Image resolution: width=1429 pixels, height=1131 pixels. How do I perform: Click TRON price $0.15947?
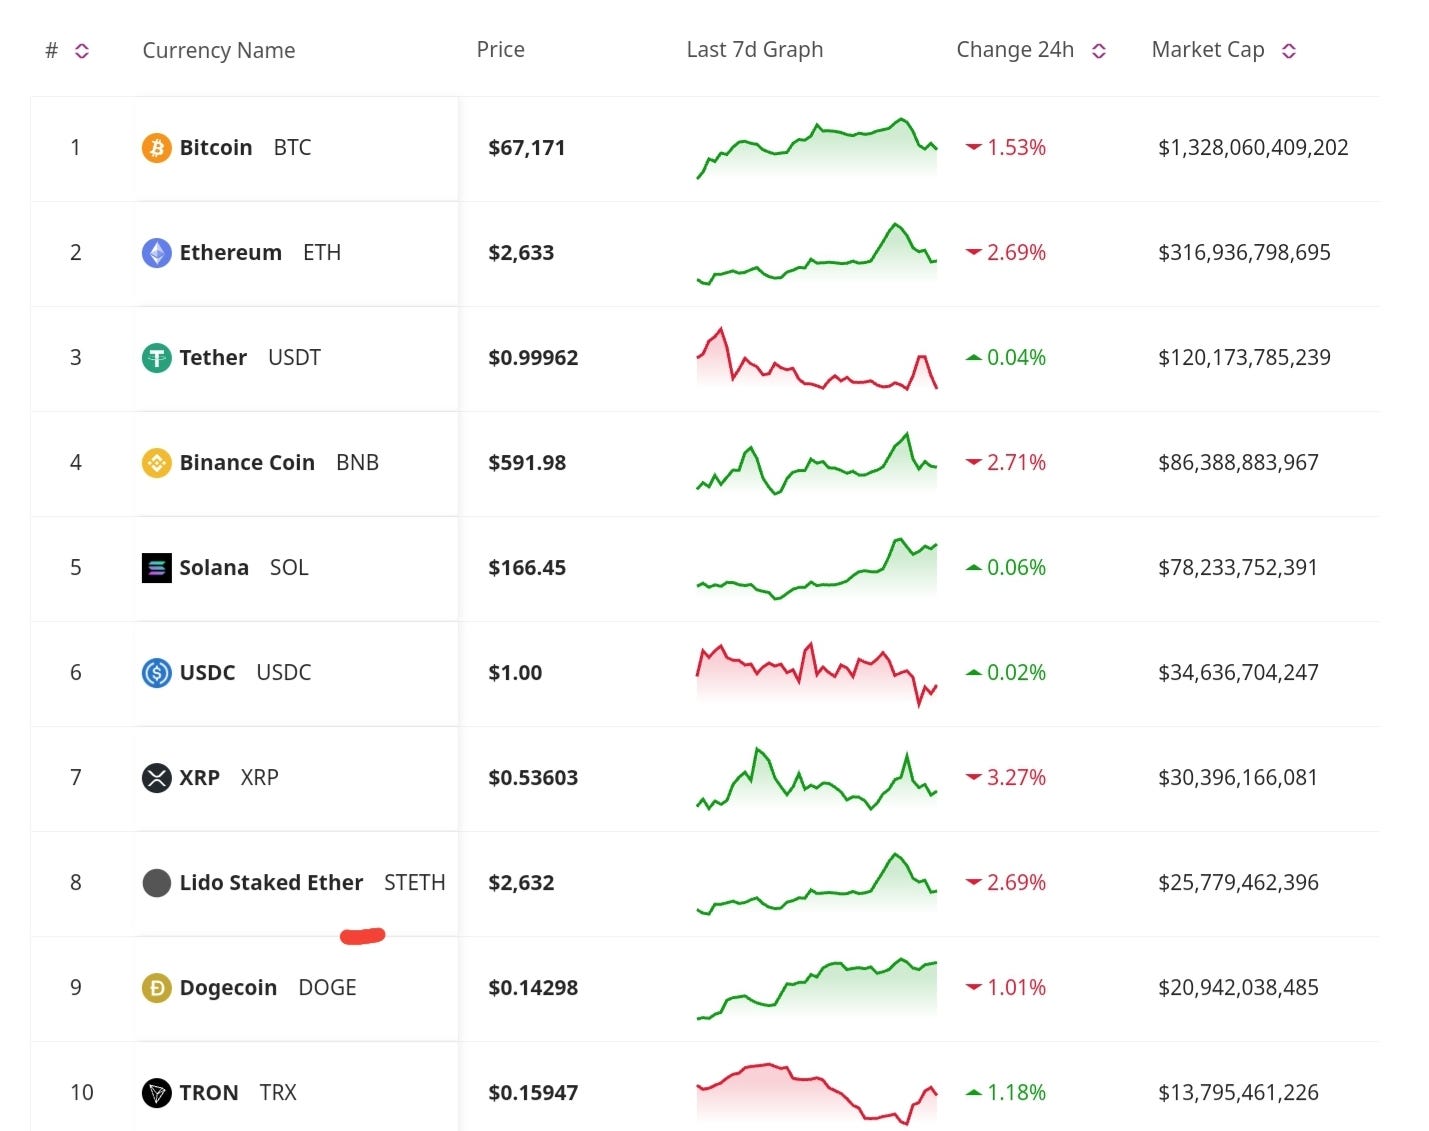click(532, 1093)
